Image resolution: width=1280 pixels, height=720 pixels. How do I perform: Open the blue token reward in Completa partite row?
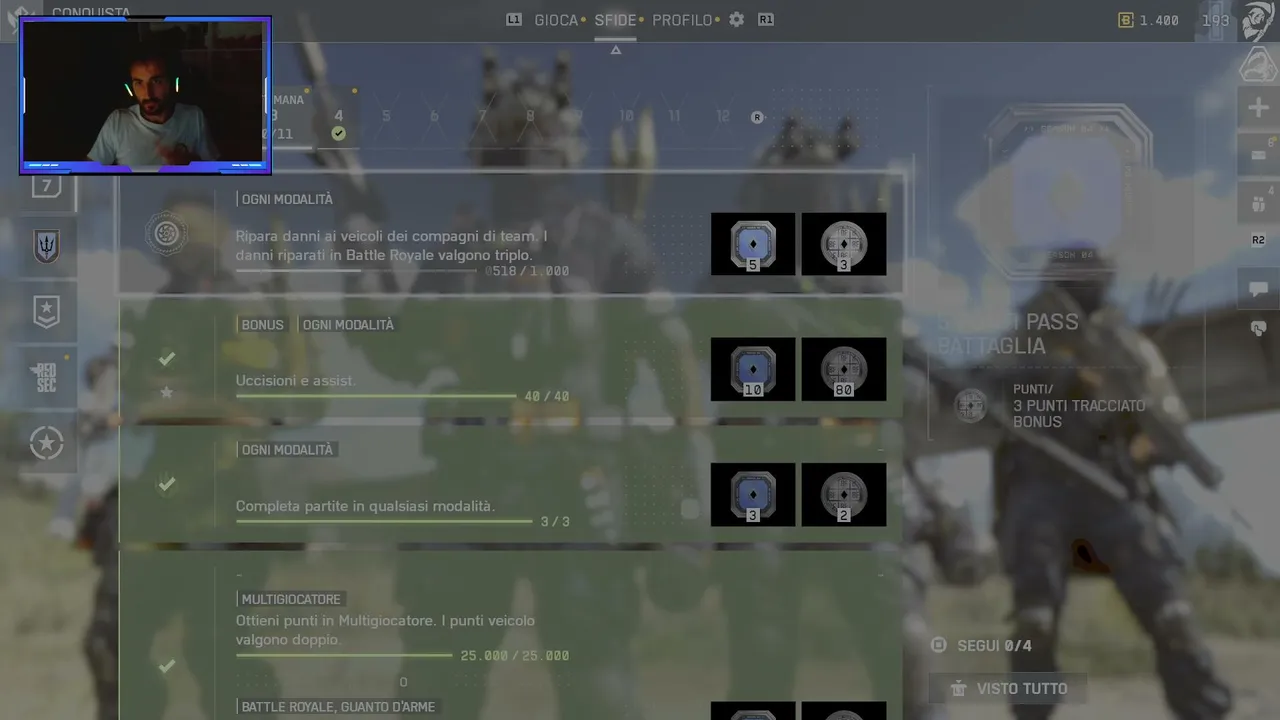pyautogui.click(x=753, y=494)
